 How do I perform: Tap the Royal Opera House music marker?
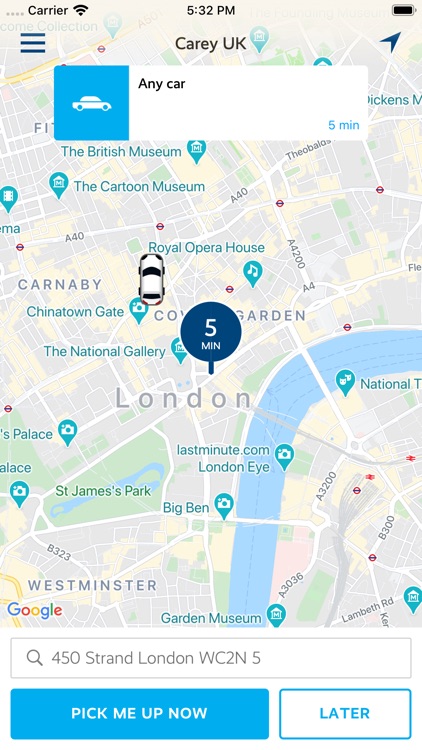(253, 273)
